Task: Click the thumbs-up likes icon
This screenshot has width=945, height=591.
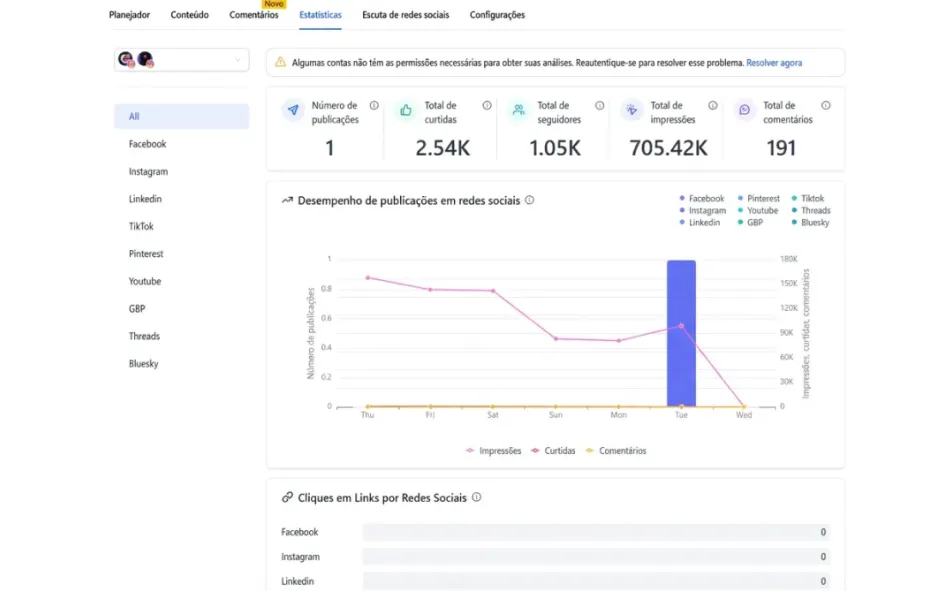Action: pos(406,110)
